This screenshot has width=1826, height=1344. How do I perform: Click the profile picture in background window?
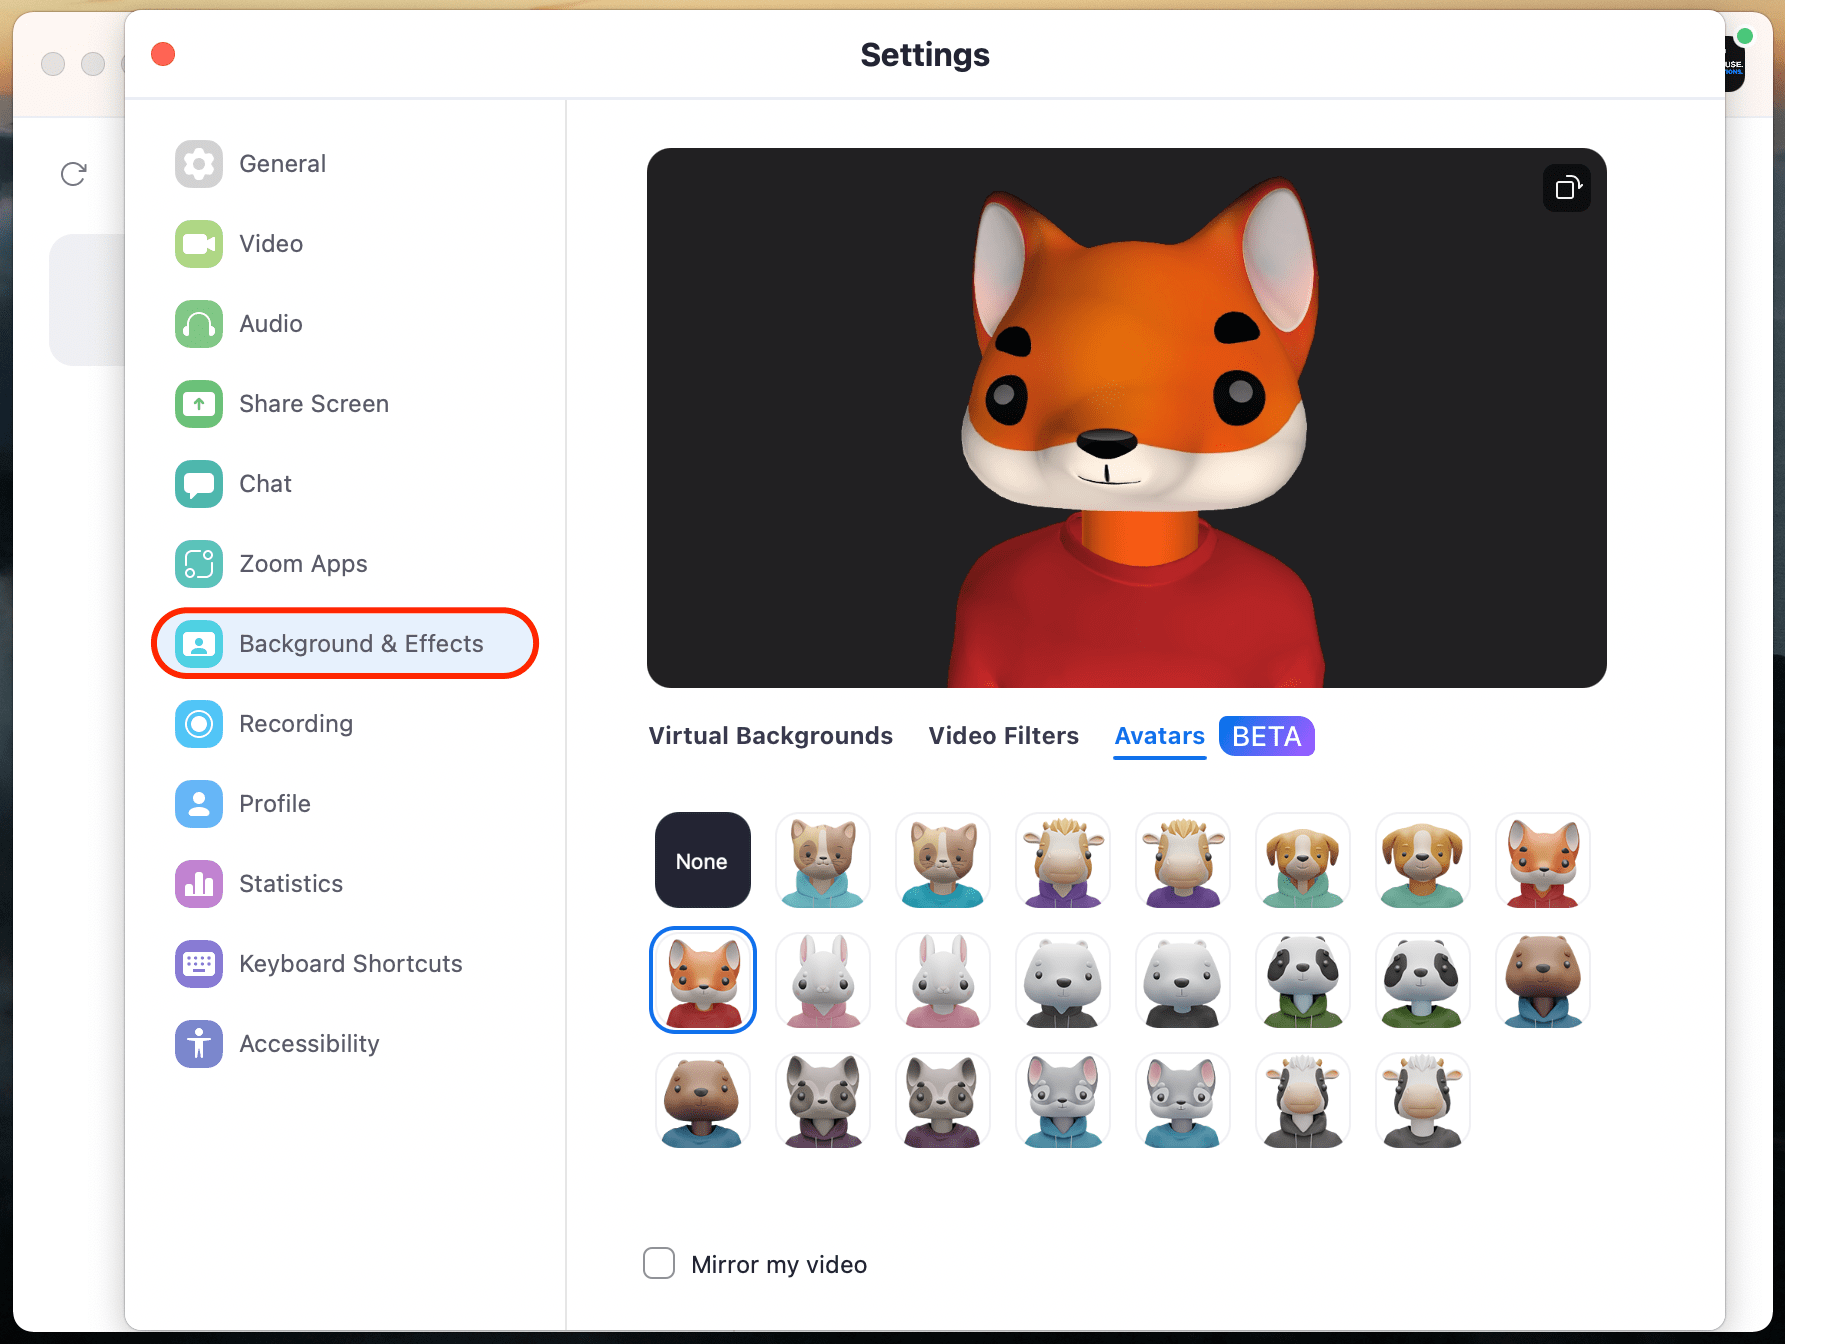coord(1735,64)
